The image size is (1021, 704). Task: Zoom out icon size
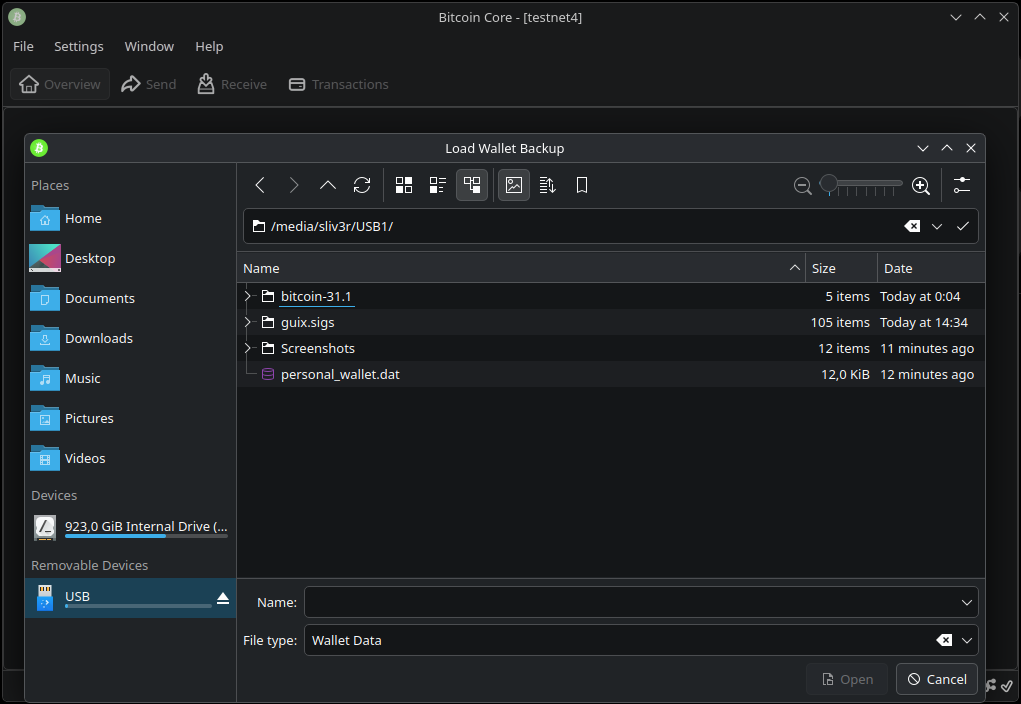pyautogui.click(x=802, y=186)
